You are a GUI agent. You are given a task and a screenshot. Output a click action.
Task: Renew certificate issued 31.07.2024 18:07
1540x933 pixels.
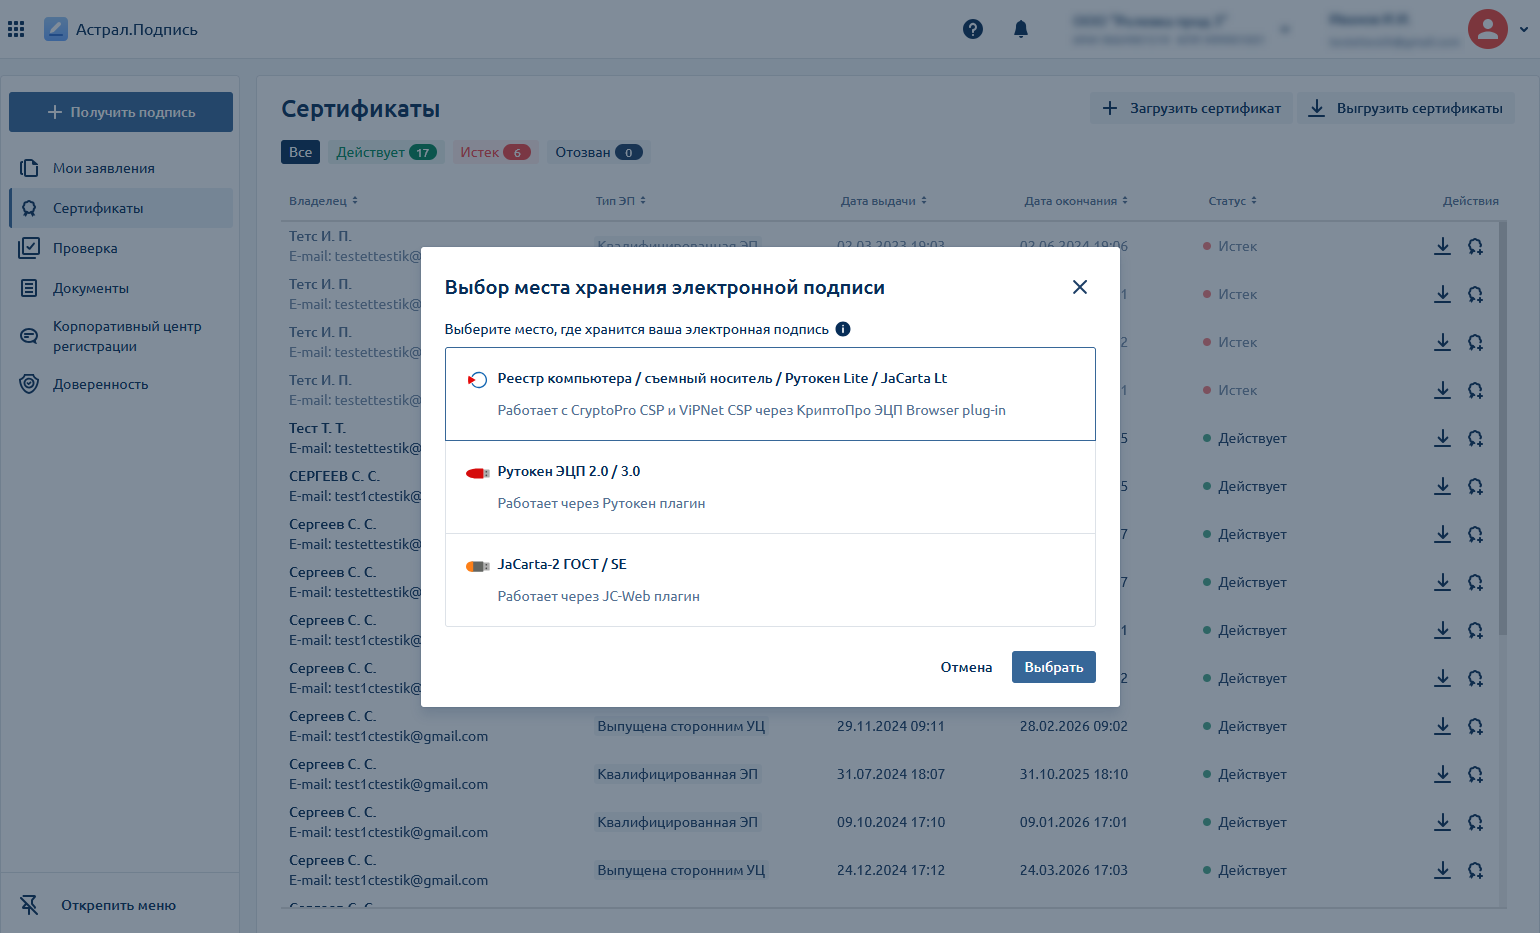tap(1475, 774)
